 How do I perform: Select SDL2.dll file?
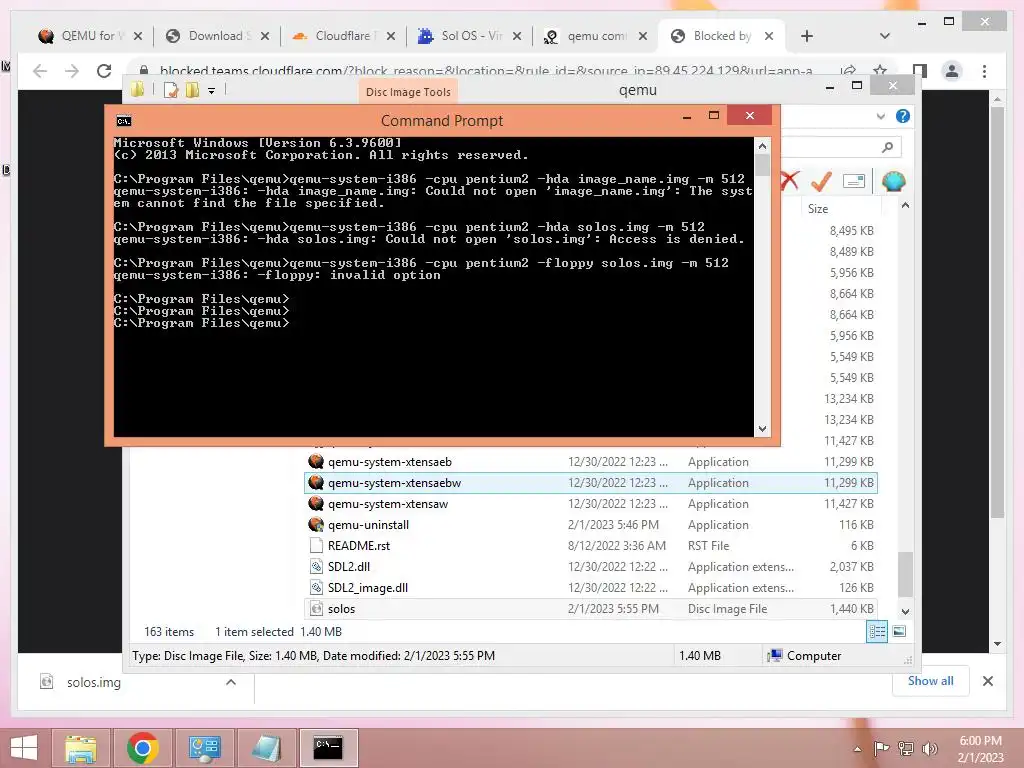click(590, 566)
